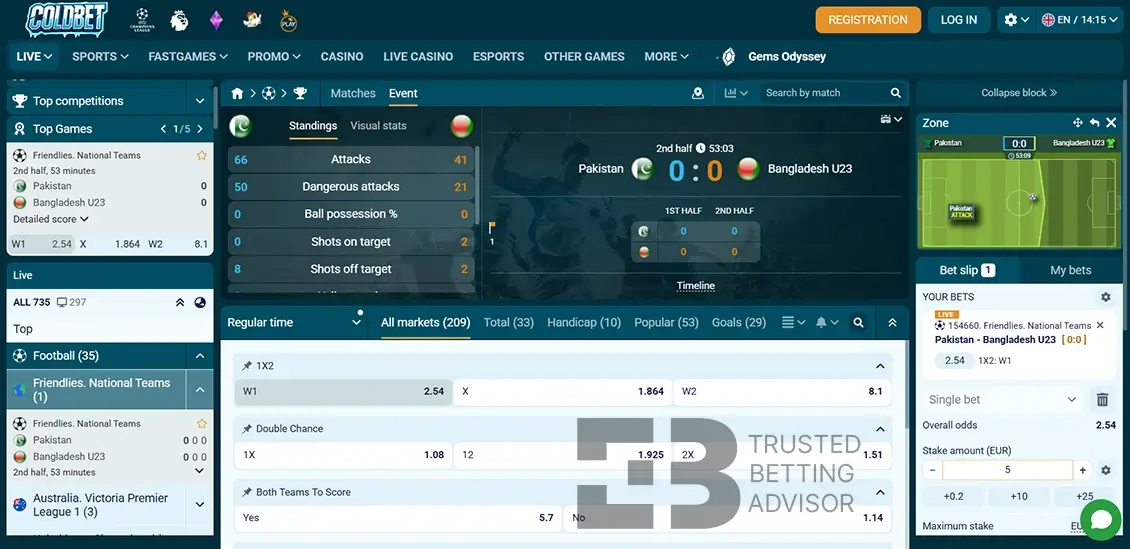Open the SPORTS menu
Image resolution: width=1130 pixels, height=549 pixels.
[x=100, y=56]
